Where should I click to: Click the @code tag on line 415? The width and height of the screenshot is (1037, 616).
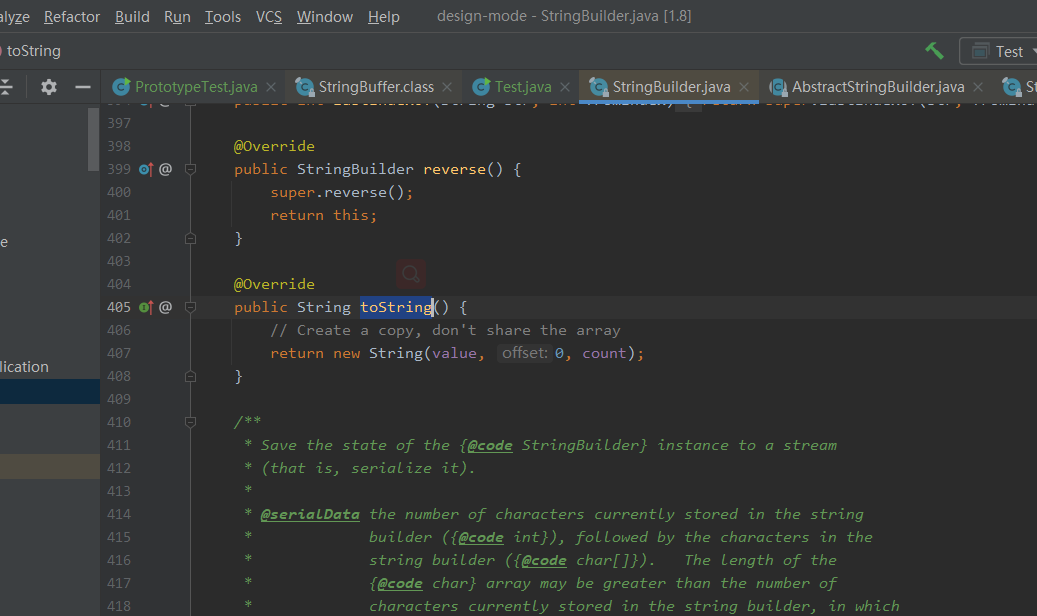point(481,537)
